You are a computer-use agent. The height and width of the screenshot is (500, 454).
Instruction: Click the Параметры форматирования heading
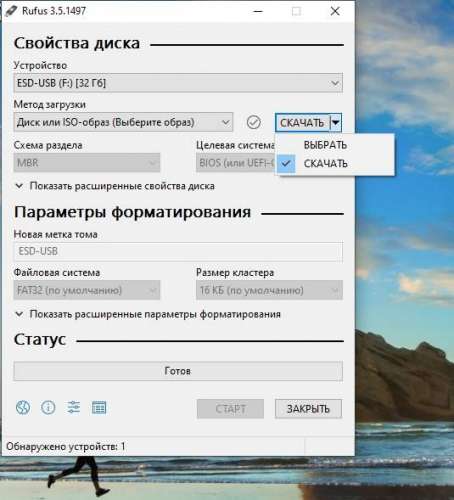pos(132,212)
